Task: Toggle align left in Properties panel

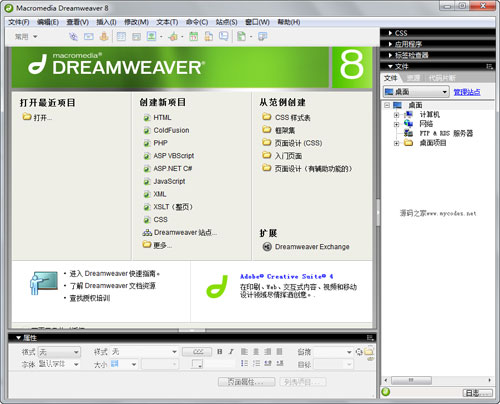Action: point(244,351)
